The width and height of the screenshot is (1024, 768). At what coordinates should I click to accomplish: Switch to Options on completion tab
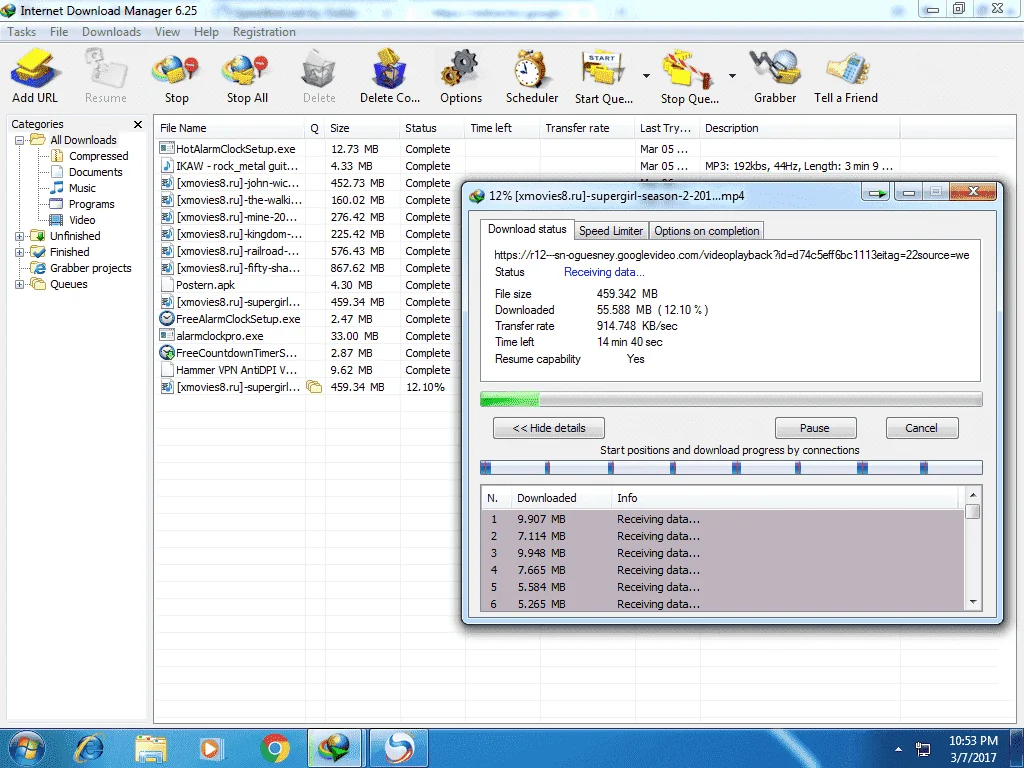[707, 231]
